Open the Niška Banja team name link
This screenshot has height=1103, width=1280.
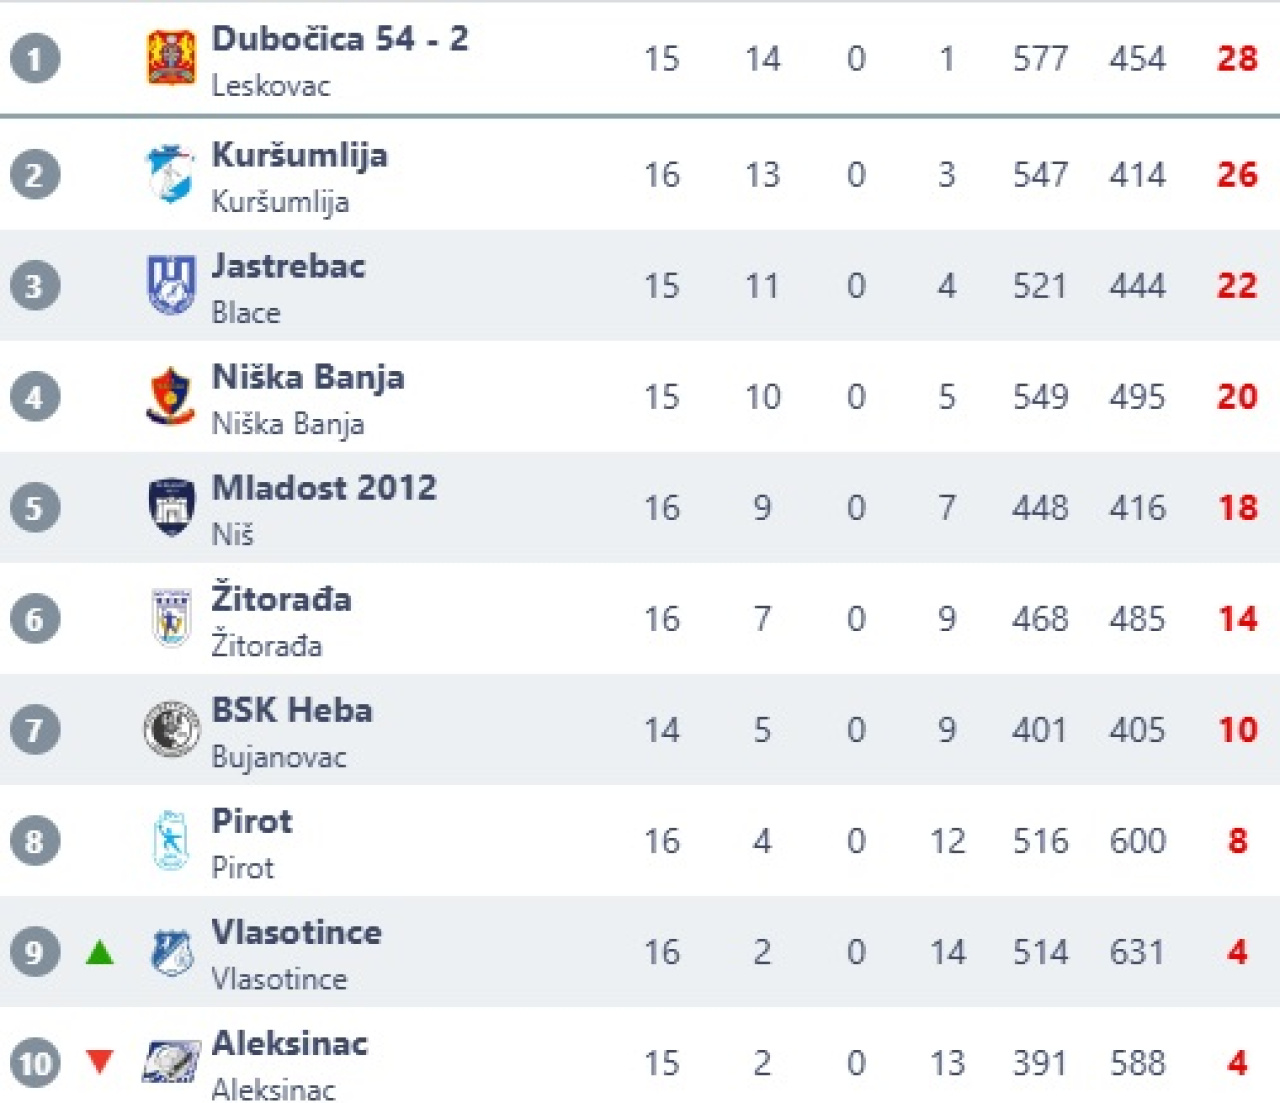point(308,377)
